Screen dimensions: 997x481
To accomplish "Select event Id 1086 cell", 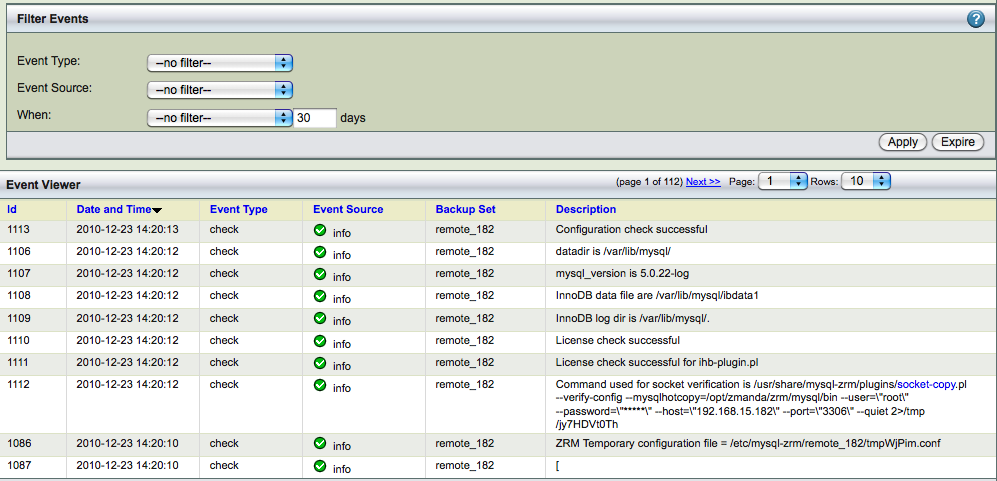I will tap(18, 443).
